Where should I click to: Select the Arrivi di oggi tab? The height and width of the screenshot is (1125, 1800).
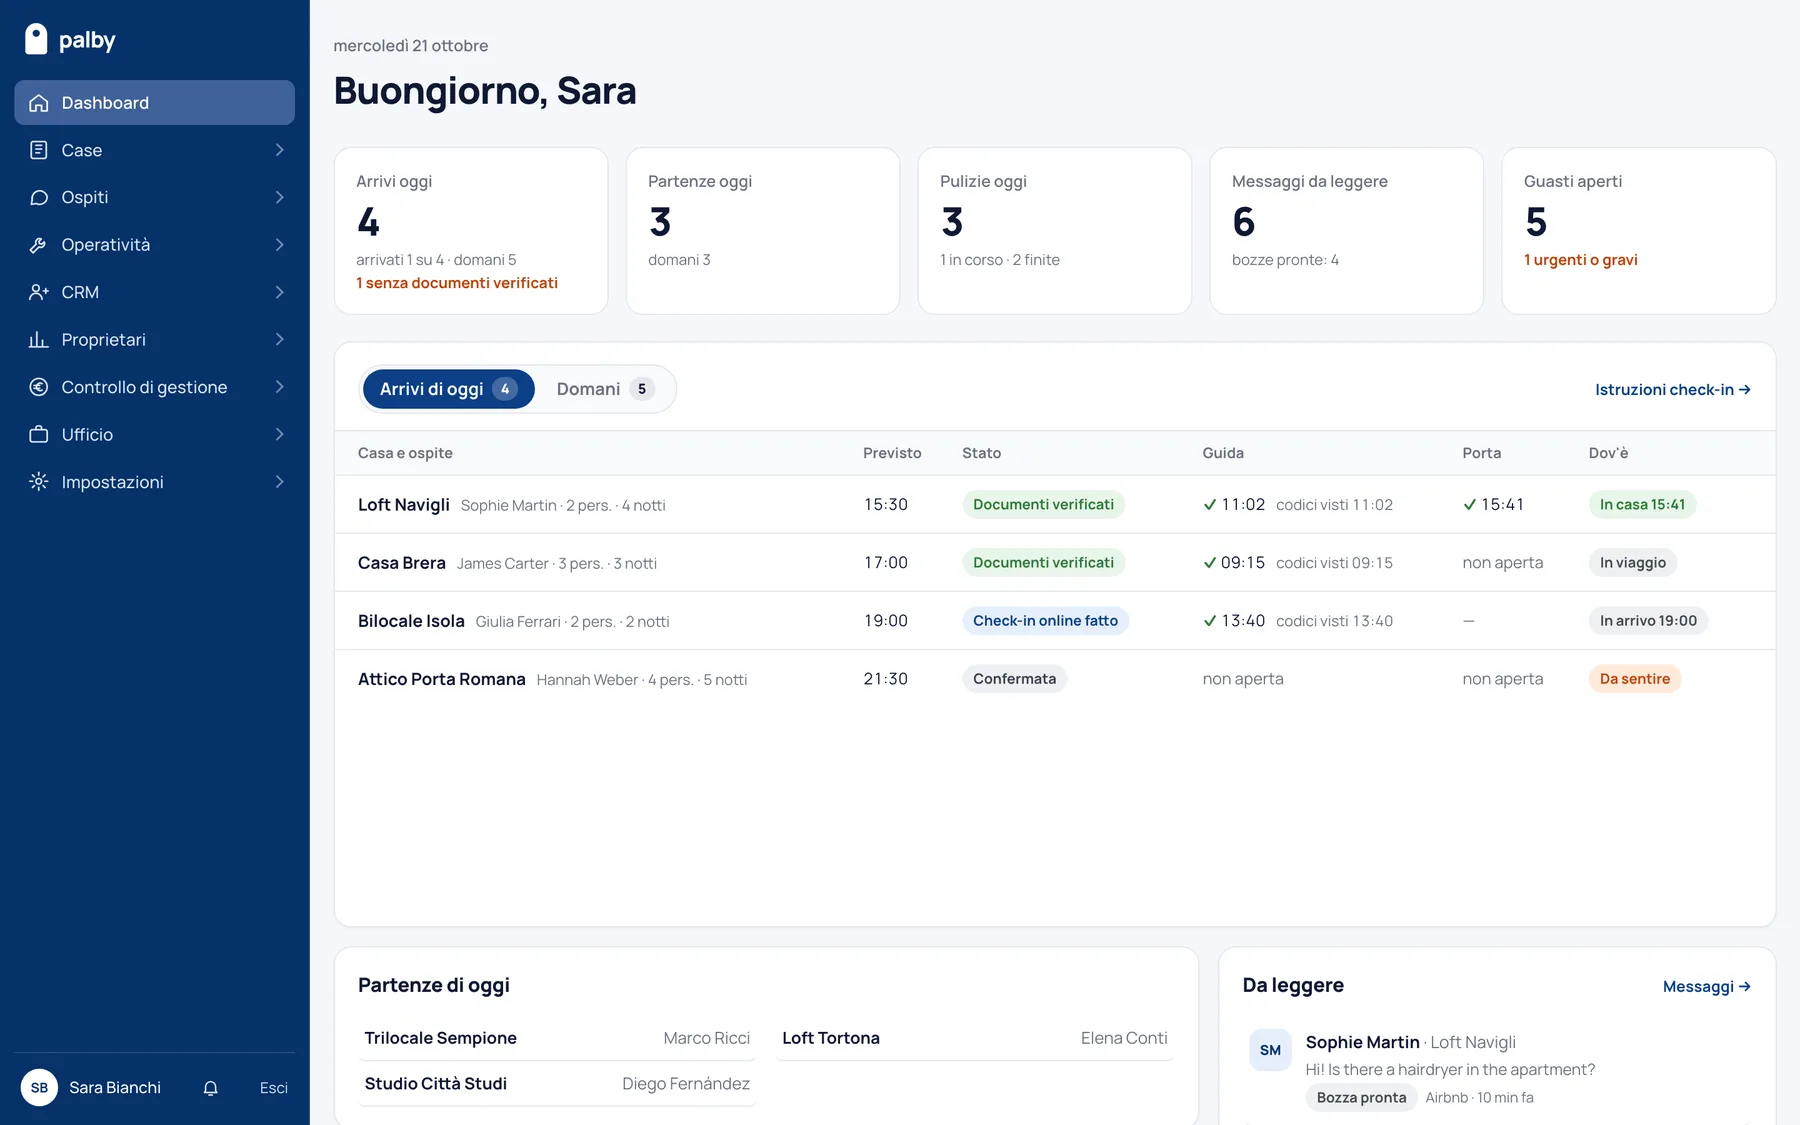pos(448,389)
